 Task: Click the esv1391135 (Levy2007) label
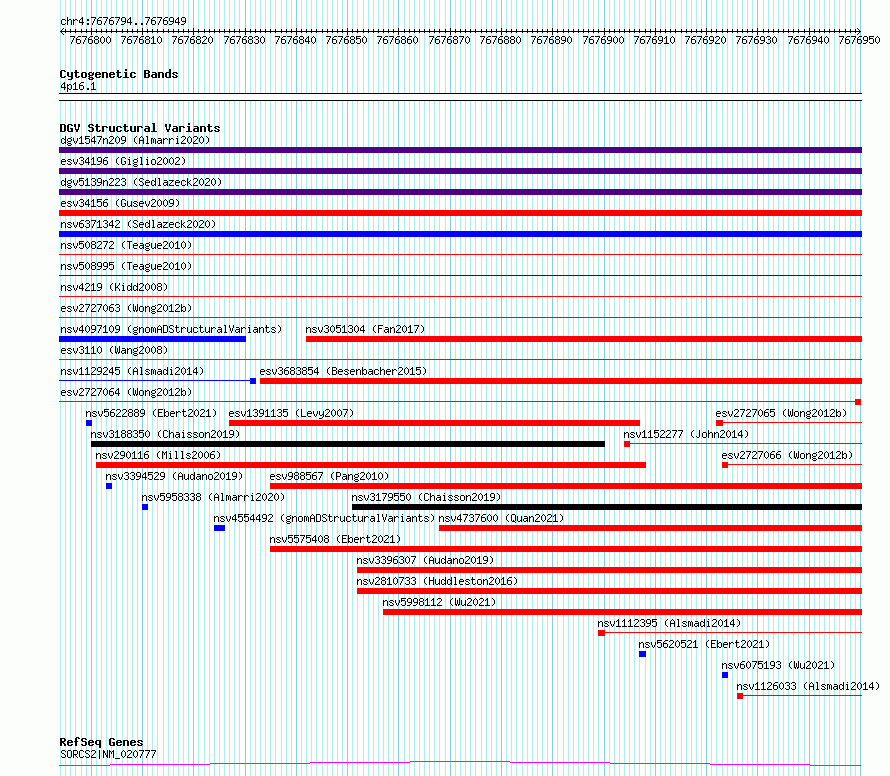click(x=291, y=413)
